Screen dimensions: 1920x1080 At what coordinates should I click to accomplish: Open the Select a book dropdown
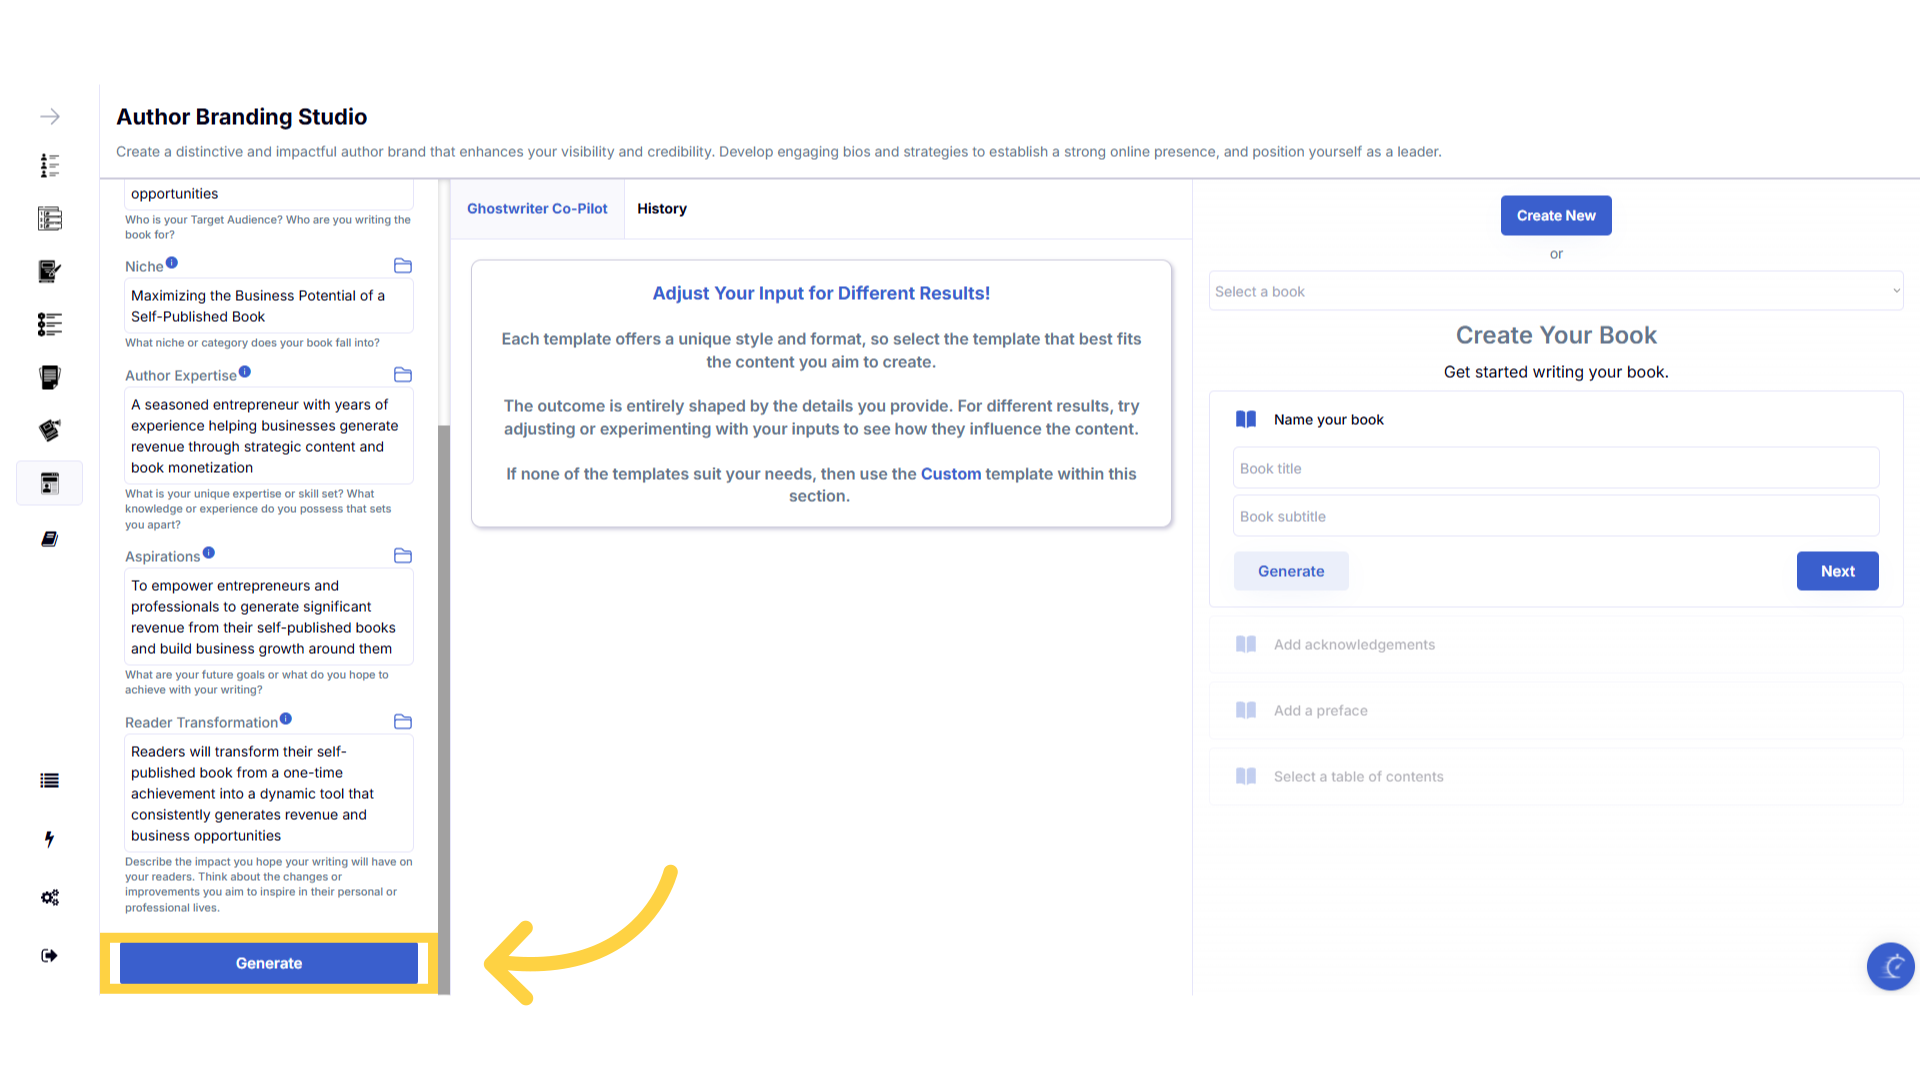[x=1555, y=292]
